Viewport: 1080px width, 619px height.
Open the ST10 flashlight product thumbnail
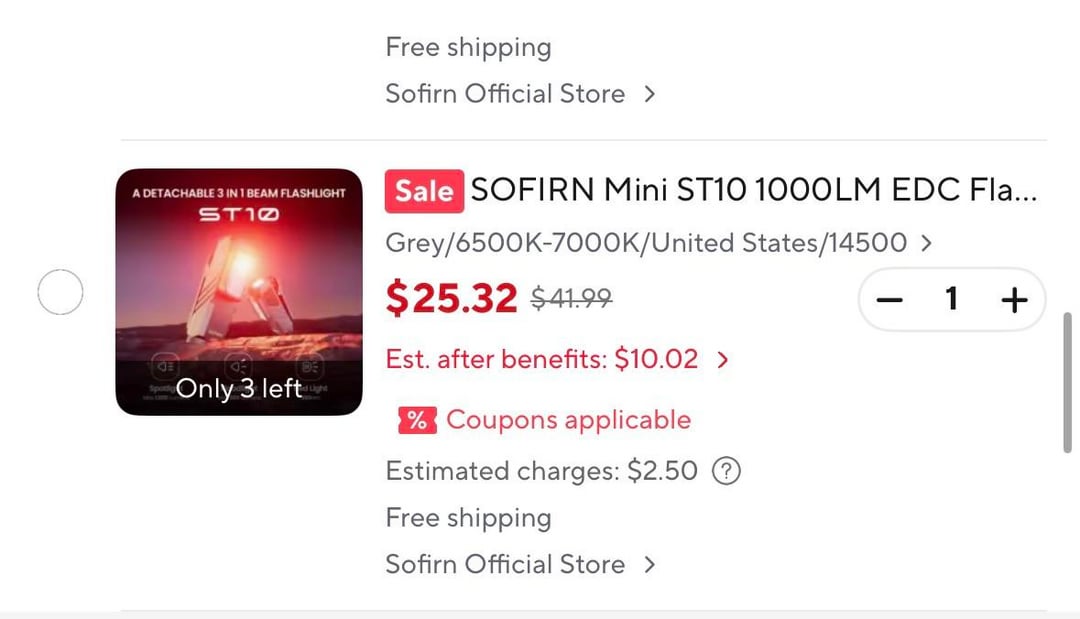coord(239,292)
